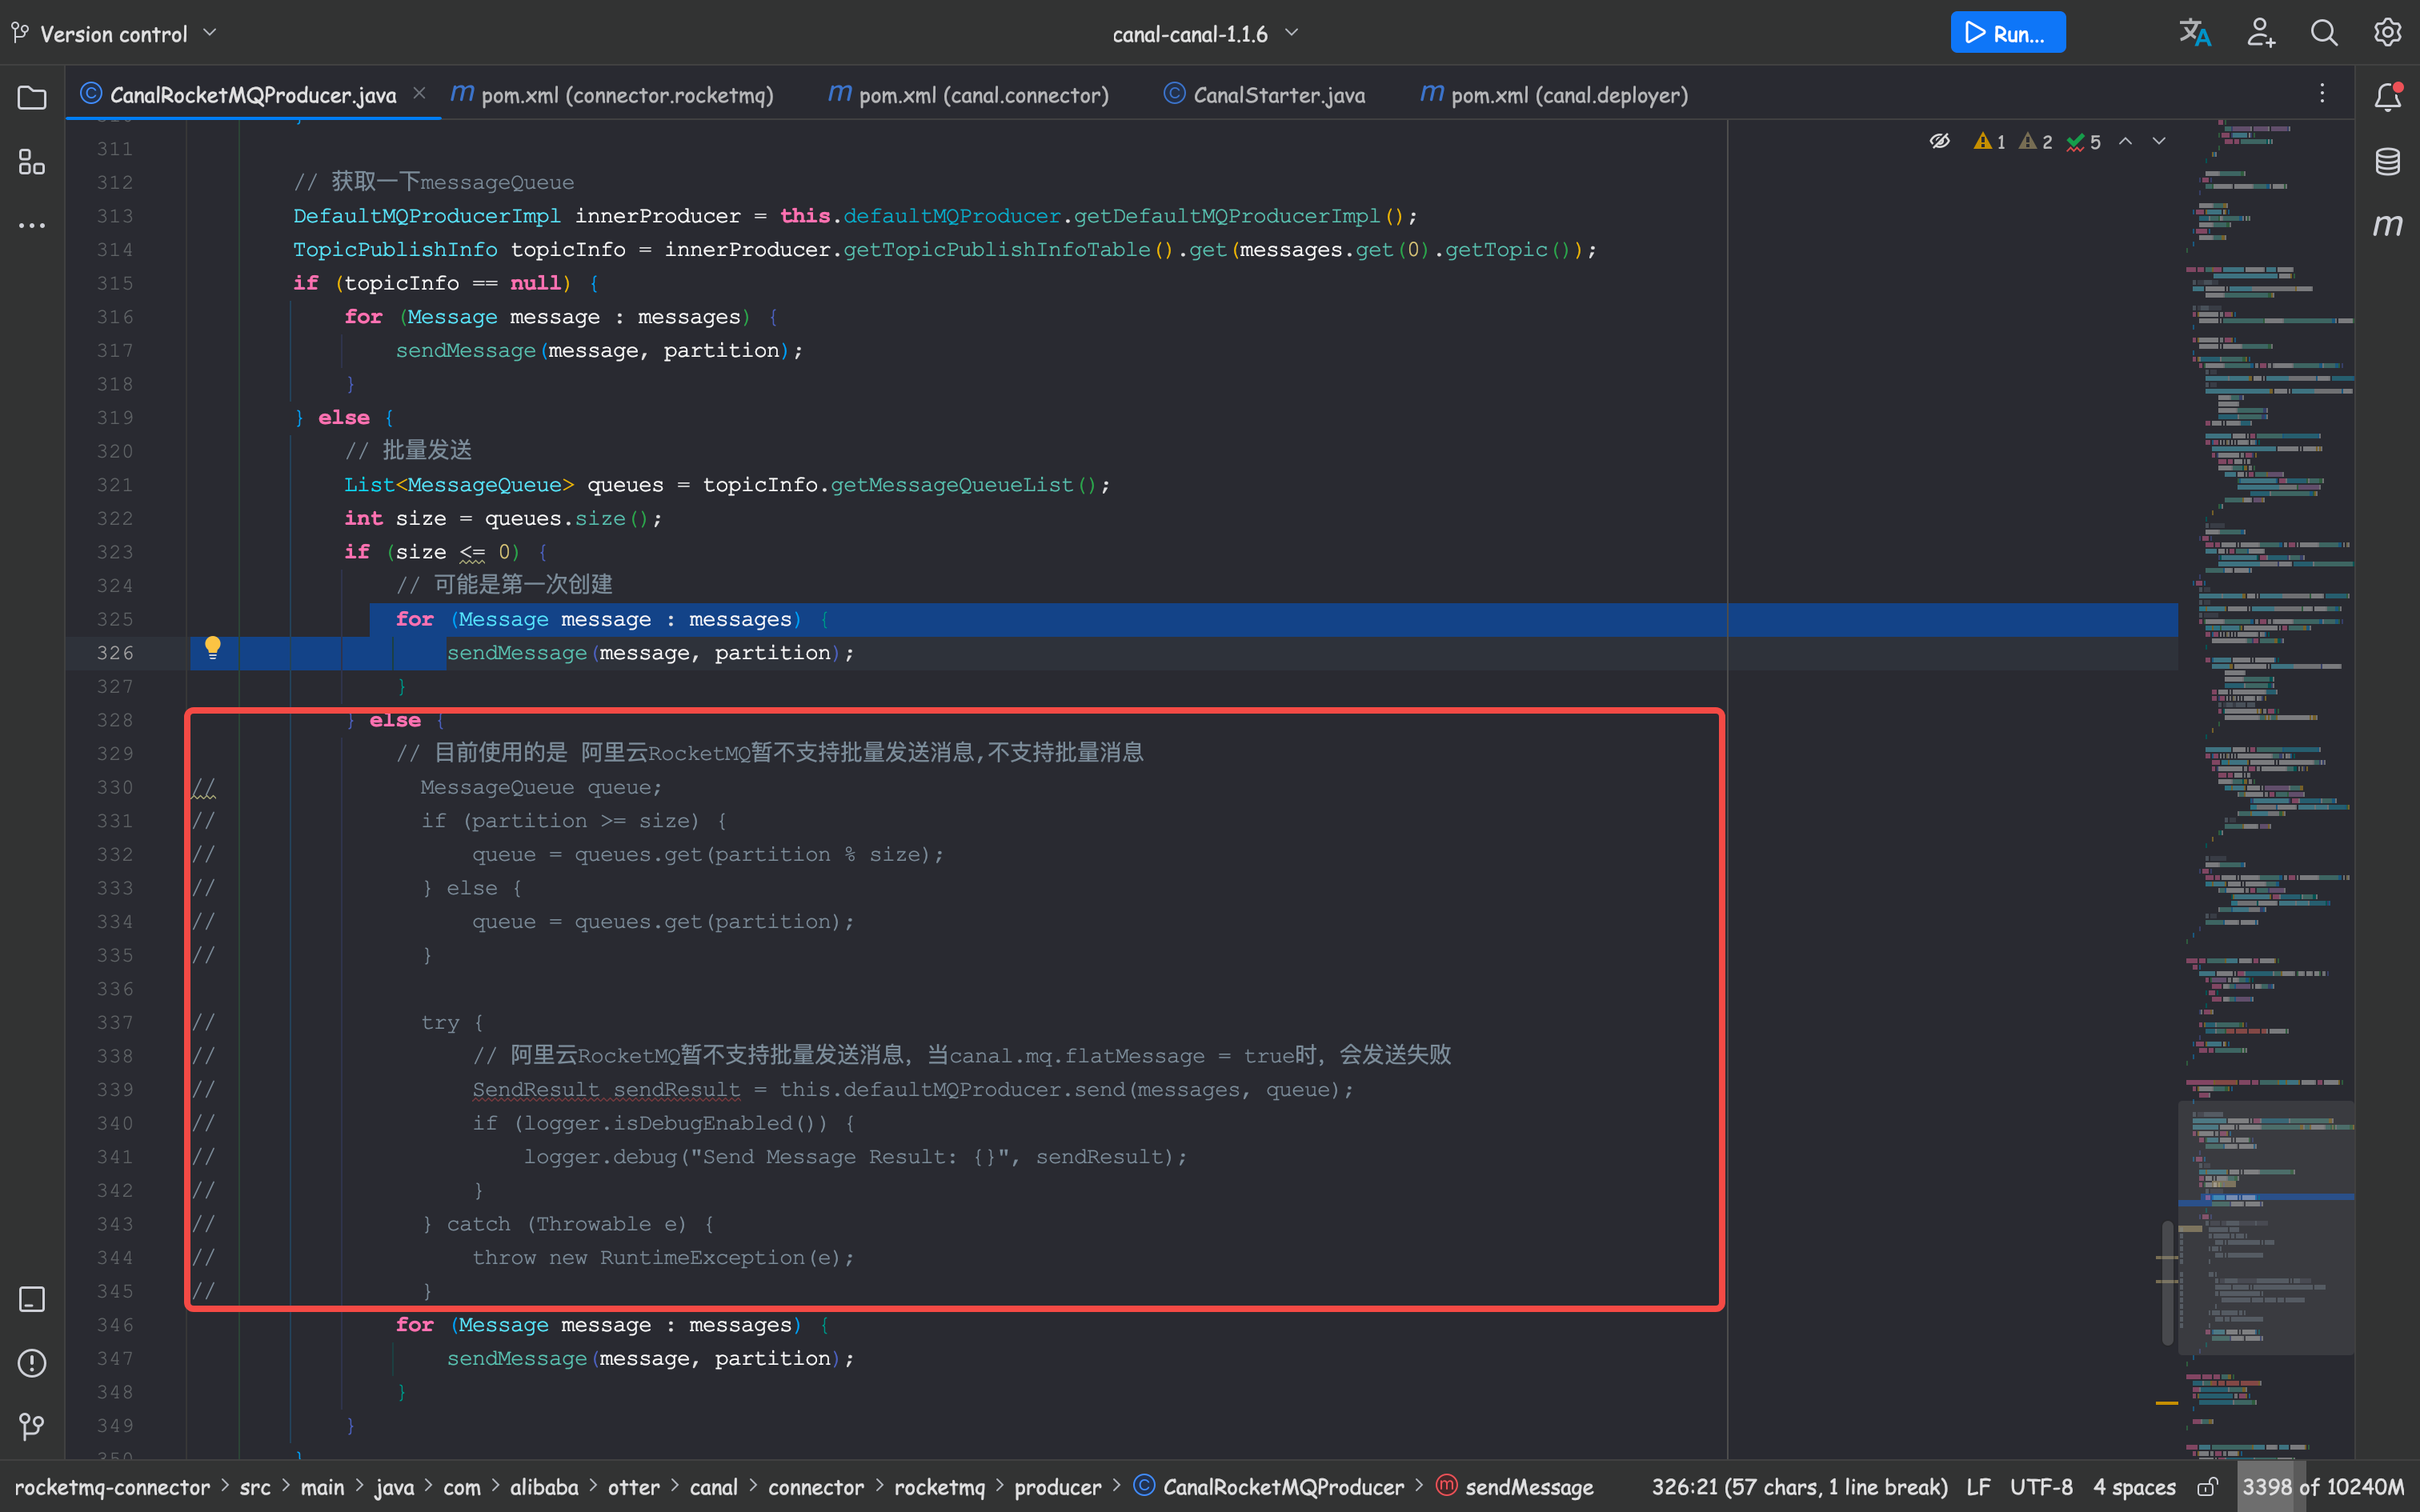2420x1512 pixels.
Task: Click the quick-fix lightbulb on line 326
Action: pyautogui.click(x=213, y=648)
